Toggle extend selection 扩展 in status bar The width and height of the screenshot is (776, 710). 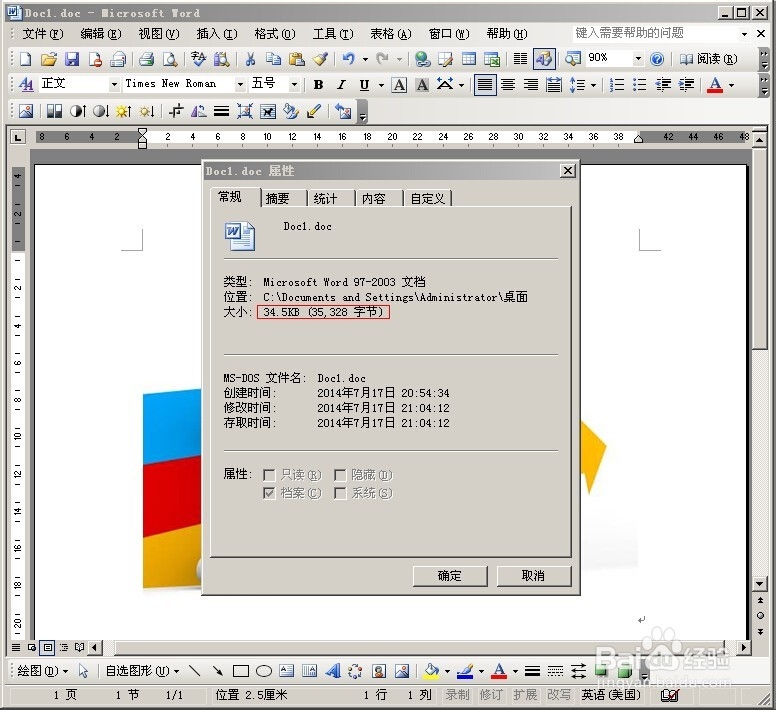pyautogui.click(x=525, y=695)
